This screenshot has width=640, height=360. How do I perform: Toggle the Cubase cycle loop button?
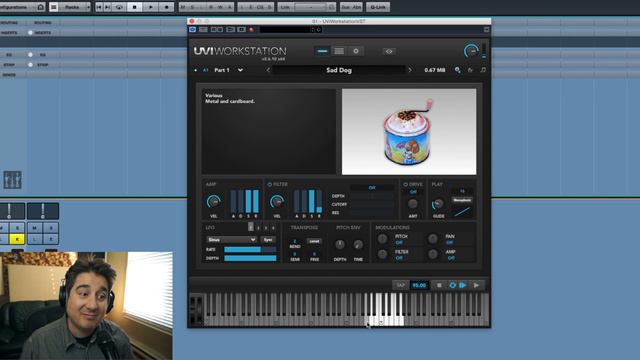click(119, 7)
